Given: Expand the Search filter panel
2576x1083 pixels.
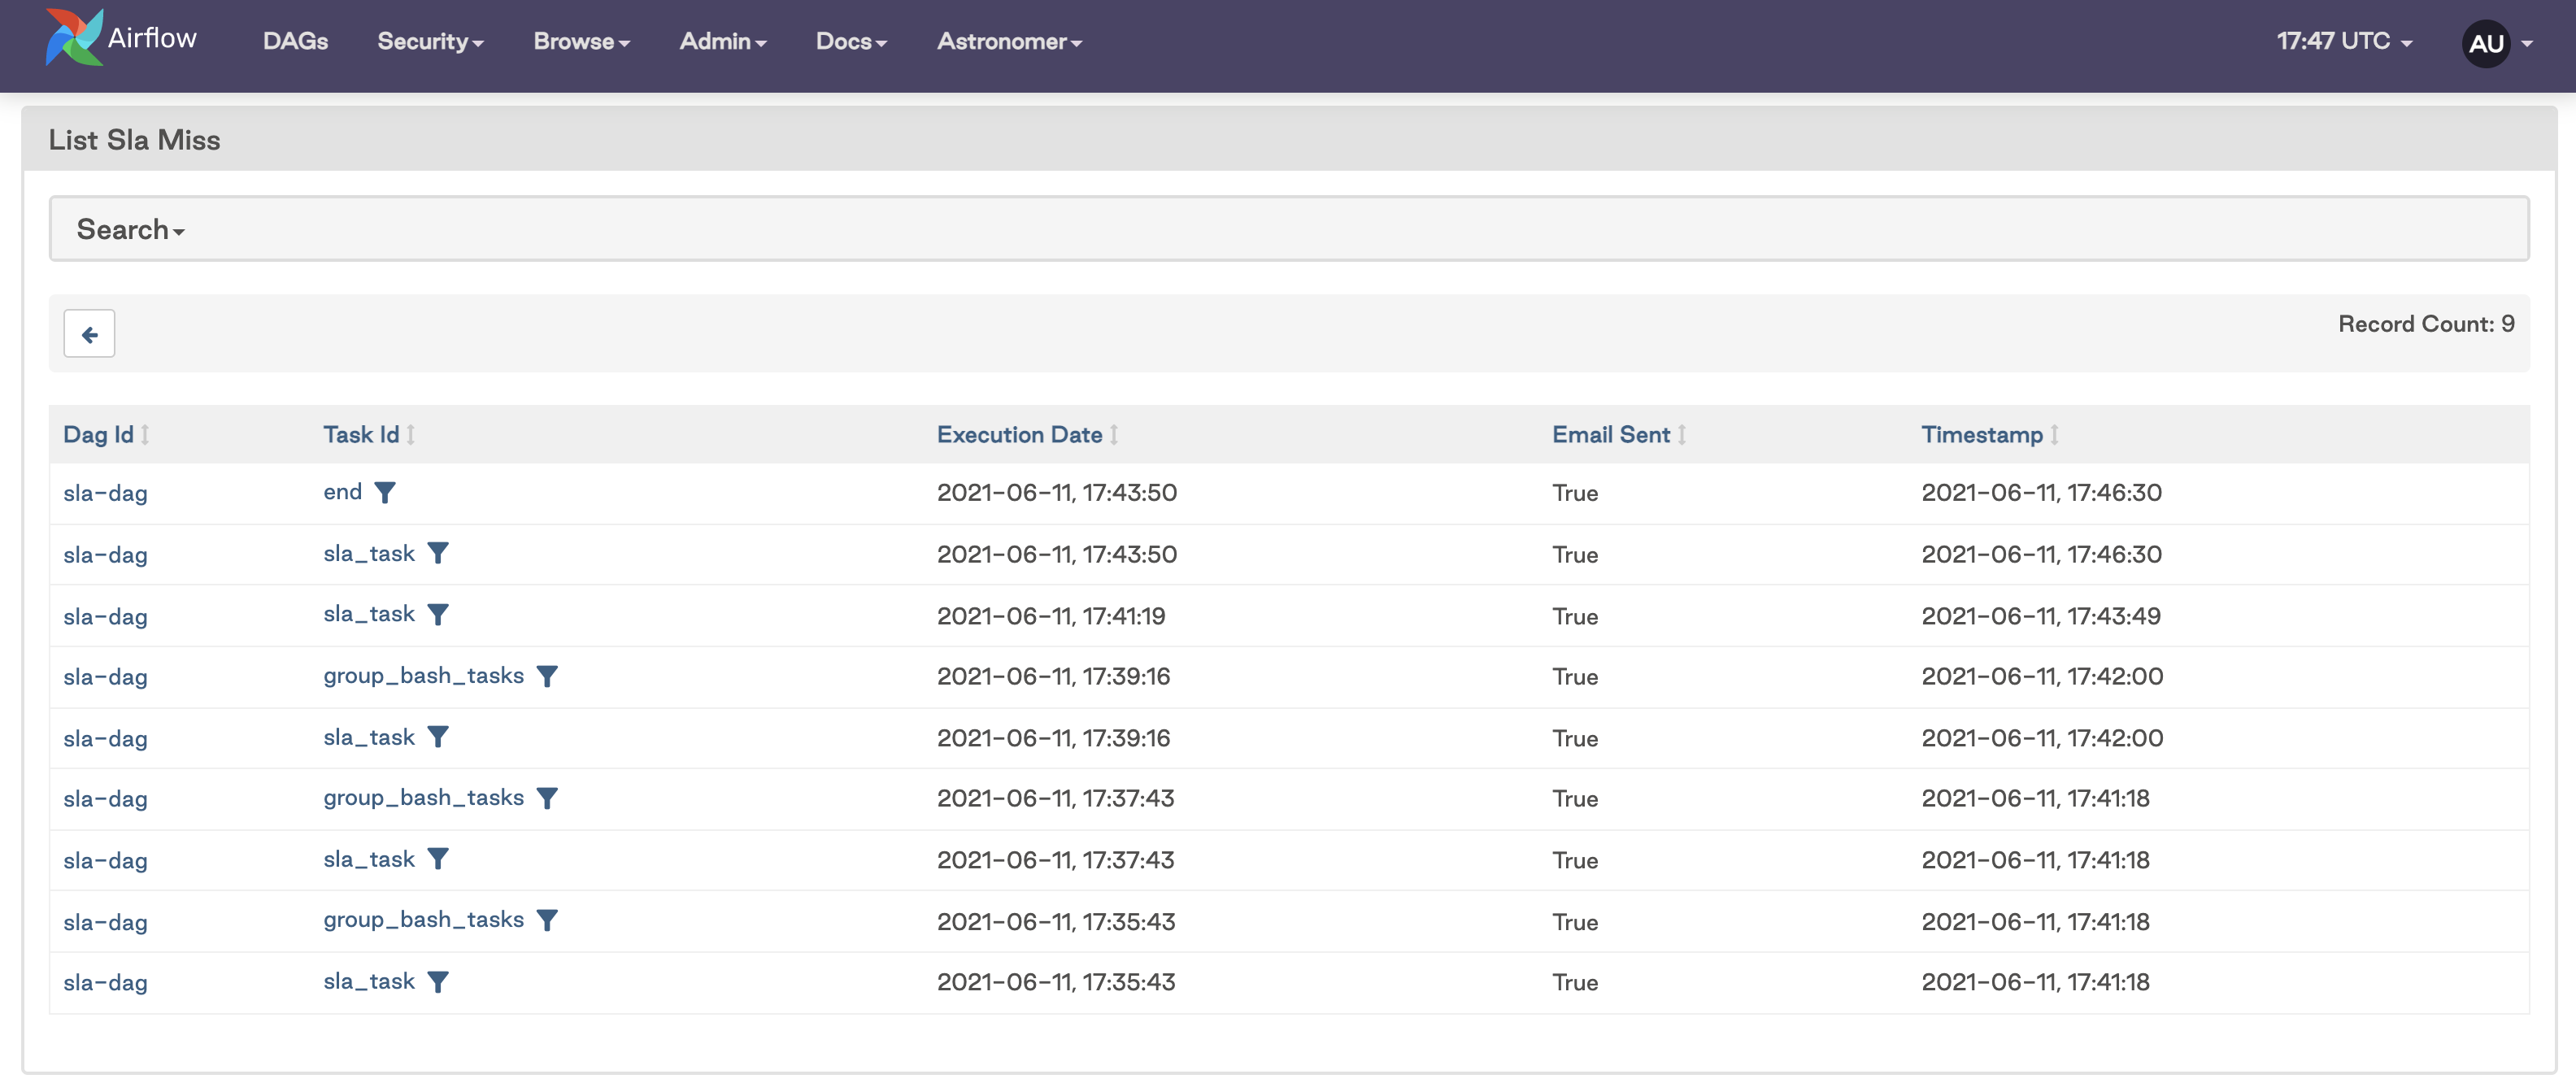Looking at the screenshot, I should pyautogui.click(x=130, y=230).
